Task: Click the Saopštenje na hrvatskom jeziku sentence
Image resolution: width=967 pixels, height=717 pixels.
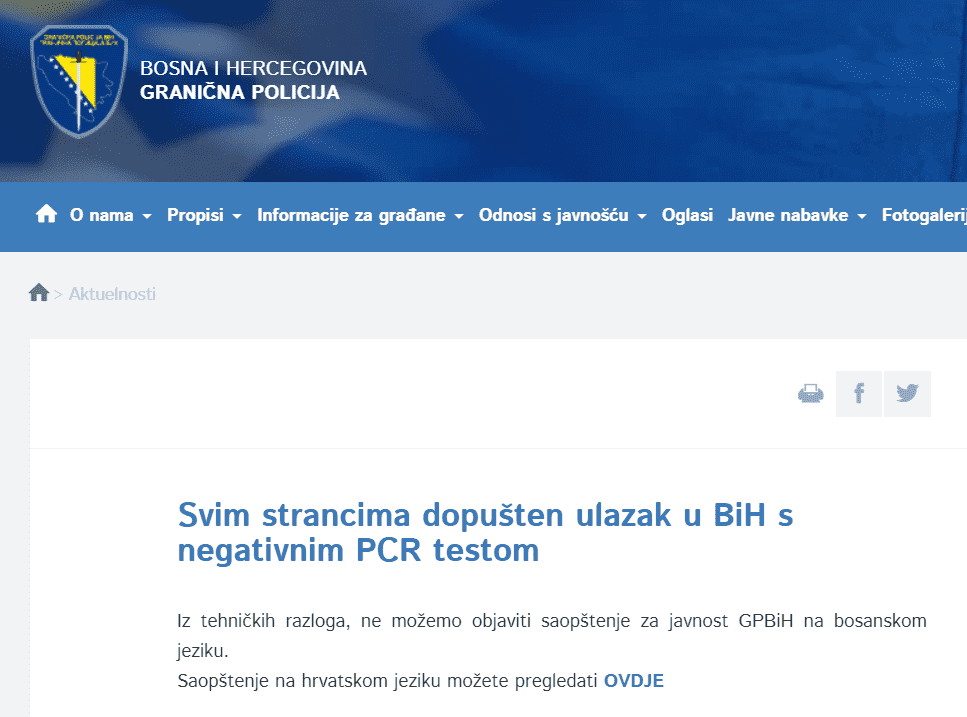Action: 388,681
